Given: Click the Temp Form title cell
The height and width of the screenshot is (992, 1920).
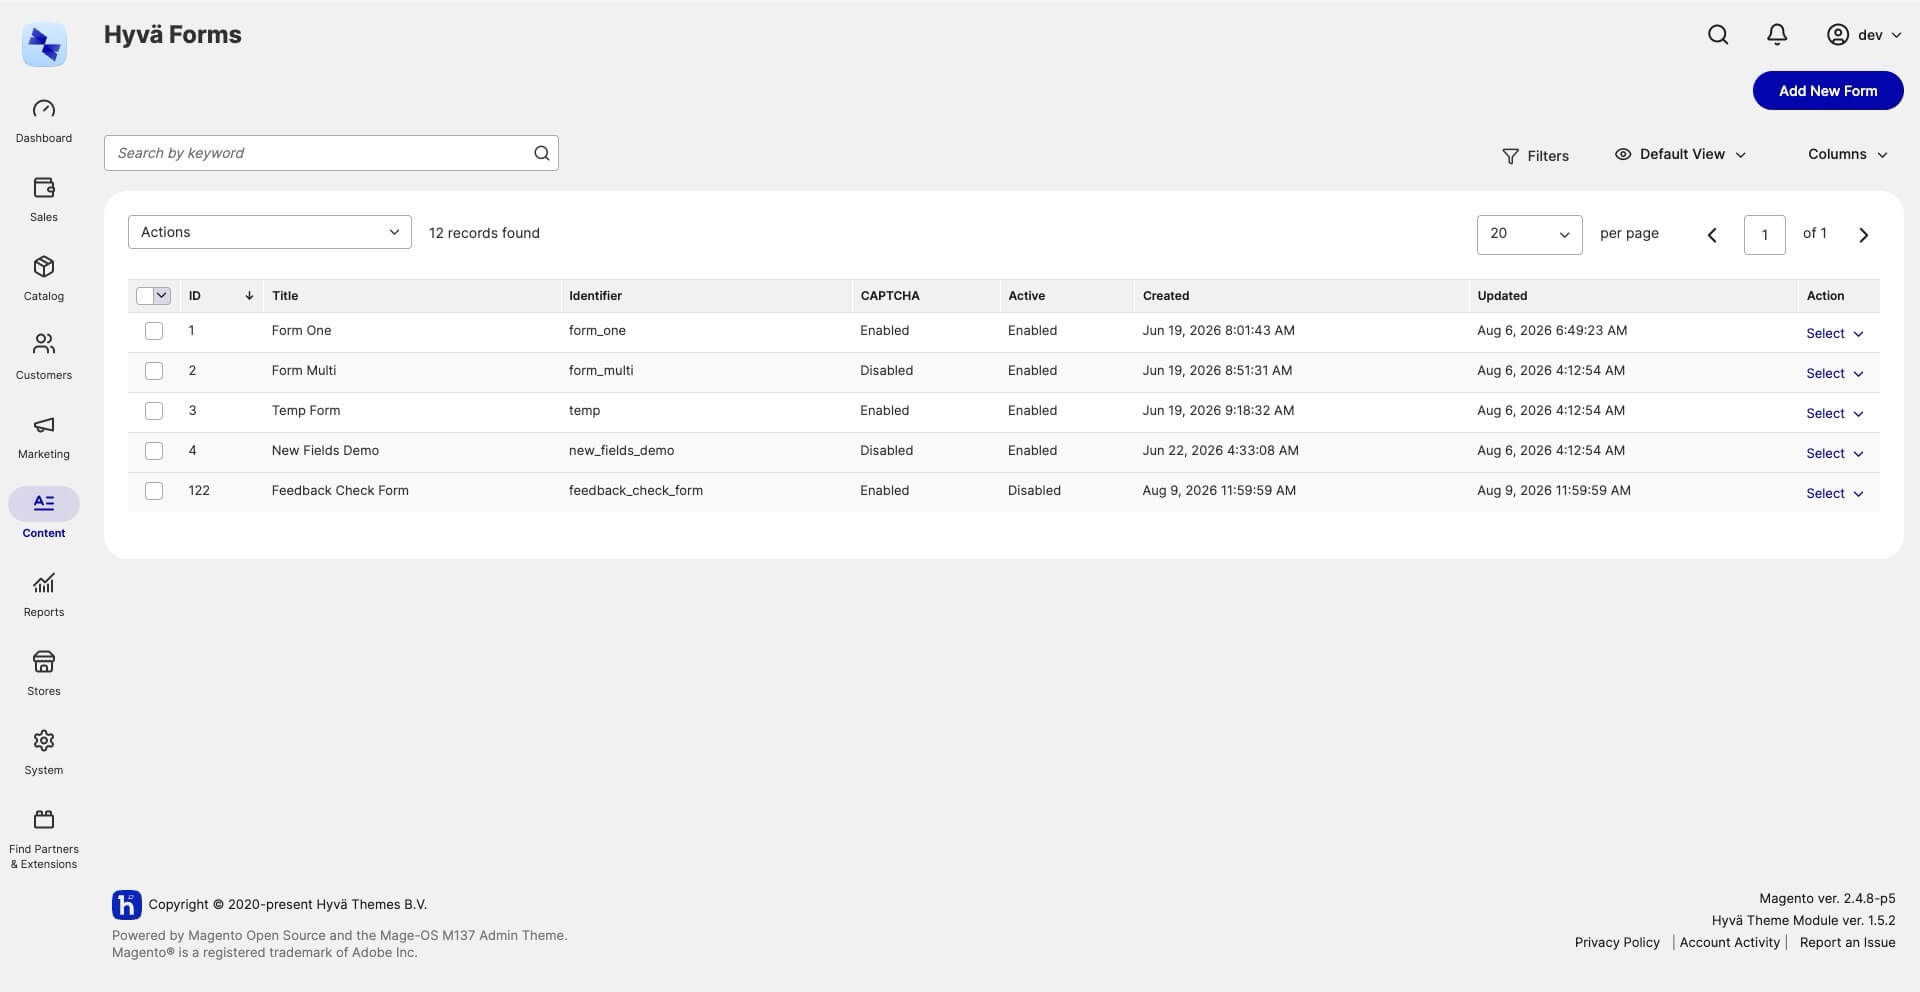Looking at the screenshot, I should (306, 411).
